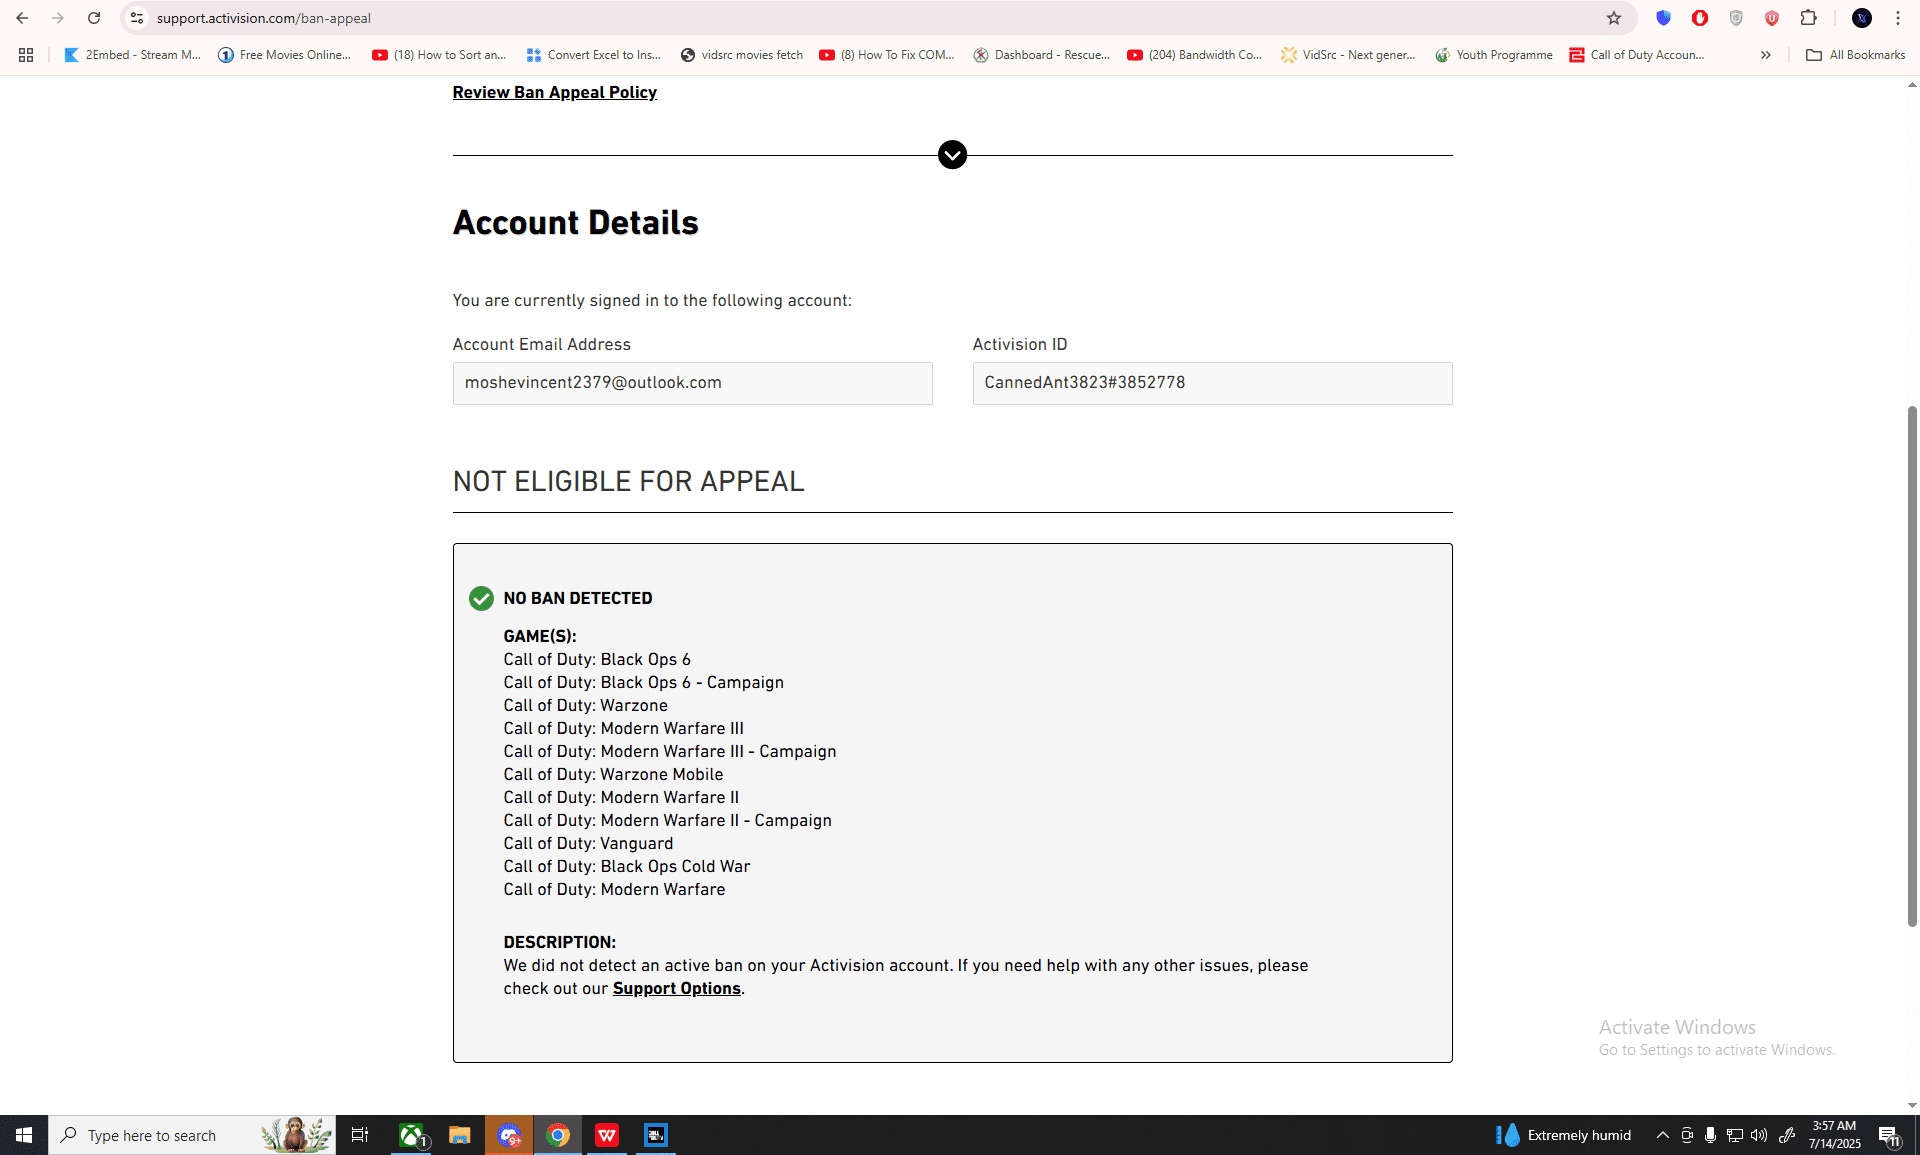This screenshot has height=1155, width=1920.
Task: Open Xbox app in taskbar
Action: pos(411,1135)
